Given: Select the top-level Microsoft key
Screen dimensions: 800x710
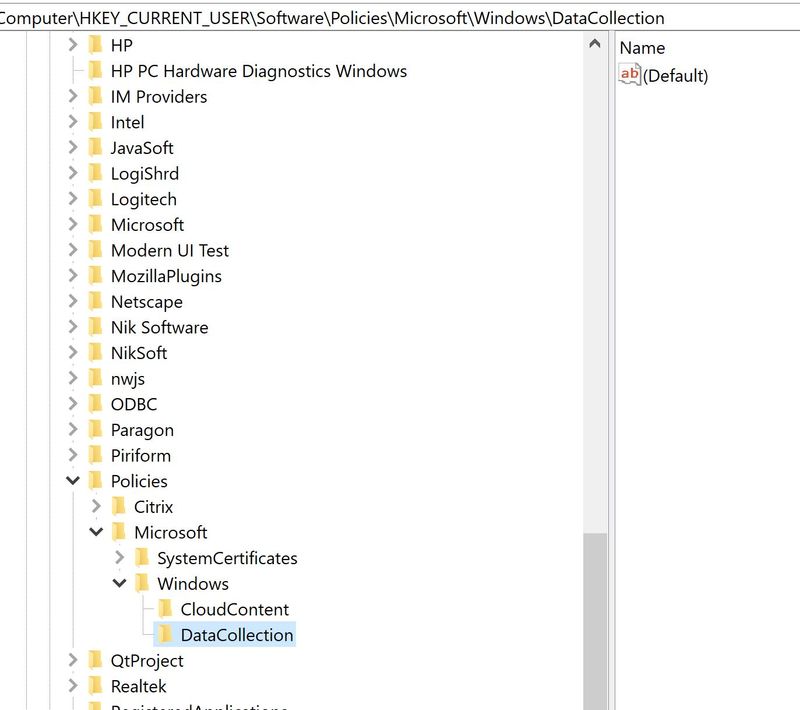Looking at the screenshot, I should (x=147, y=224).
